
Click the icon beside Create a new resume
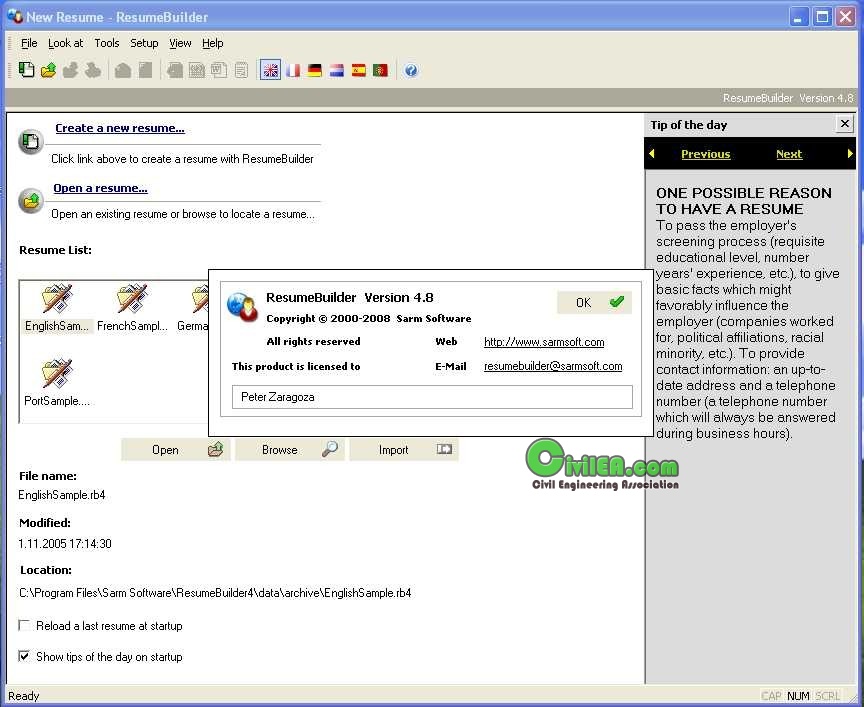(31, 142)
